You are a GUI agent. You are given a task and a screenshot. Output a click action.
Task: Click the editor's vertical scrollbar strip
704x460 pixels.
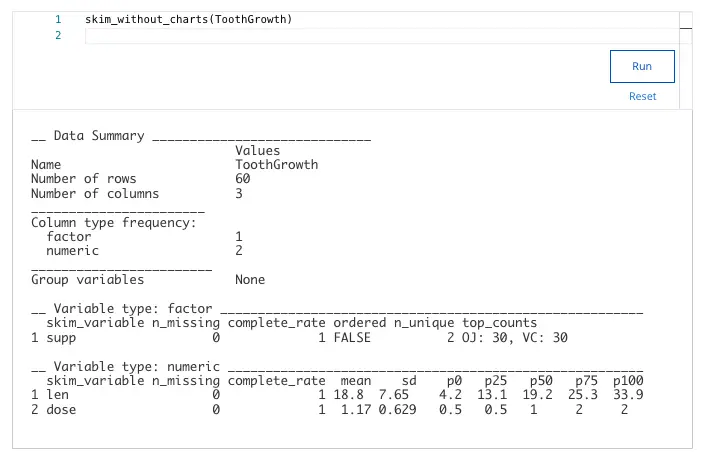click(686, 61)
